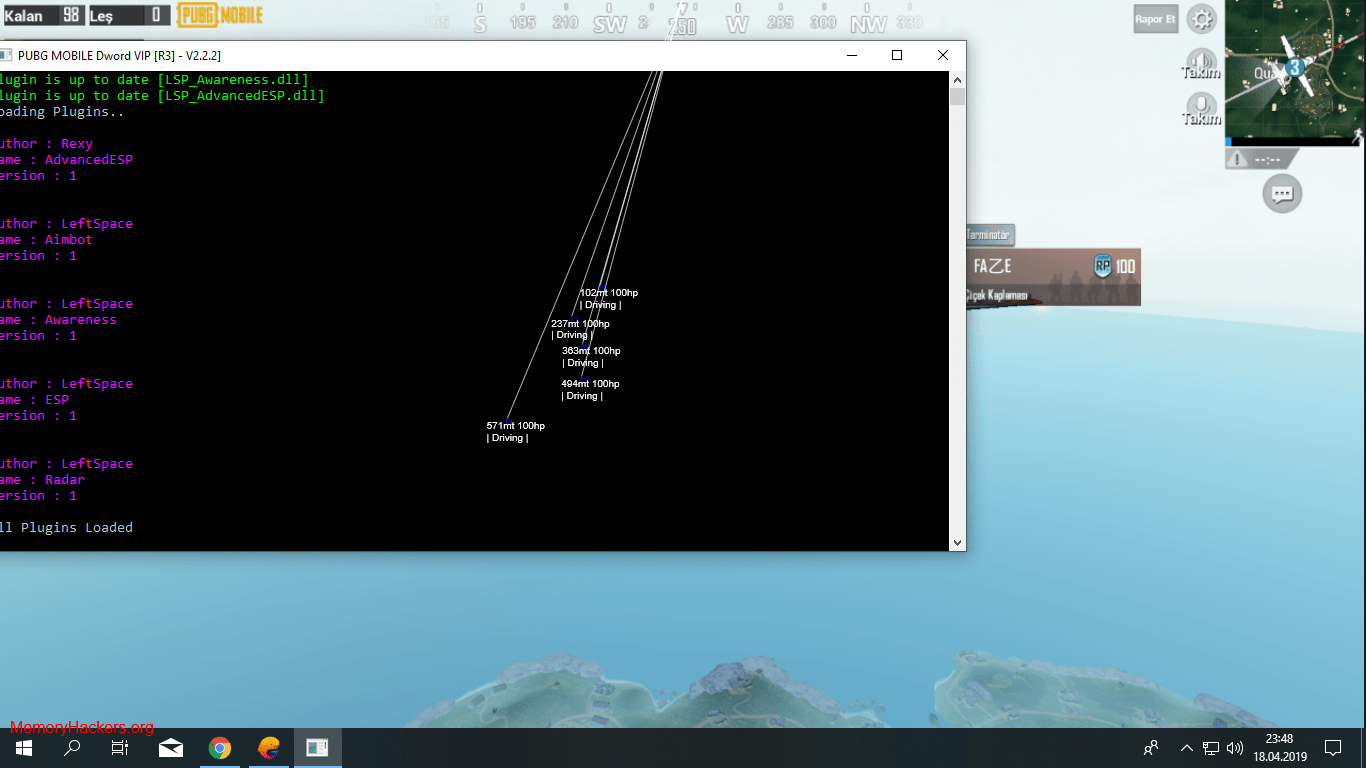The height and width of the screenshot is (768, 1366).
Task: Switch to the active console taskbar icon
Action: click(318, 748)
